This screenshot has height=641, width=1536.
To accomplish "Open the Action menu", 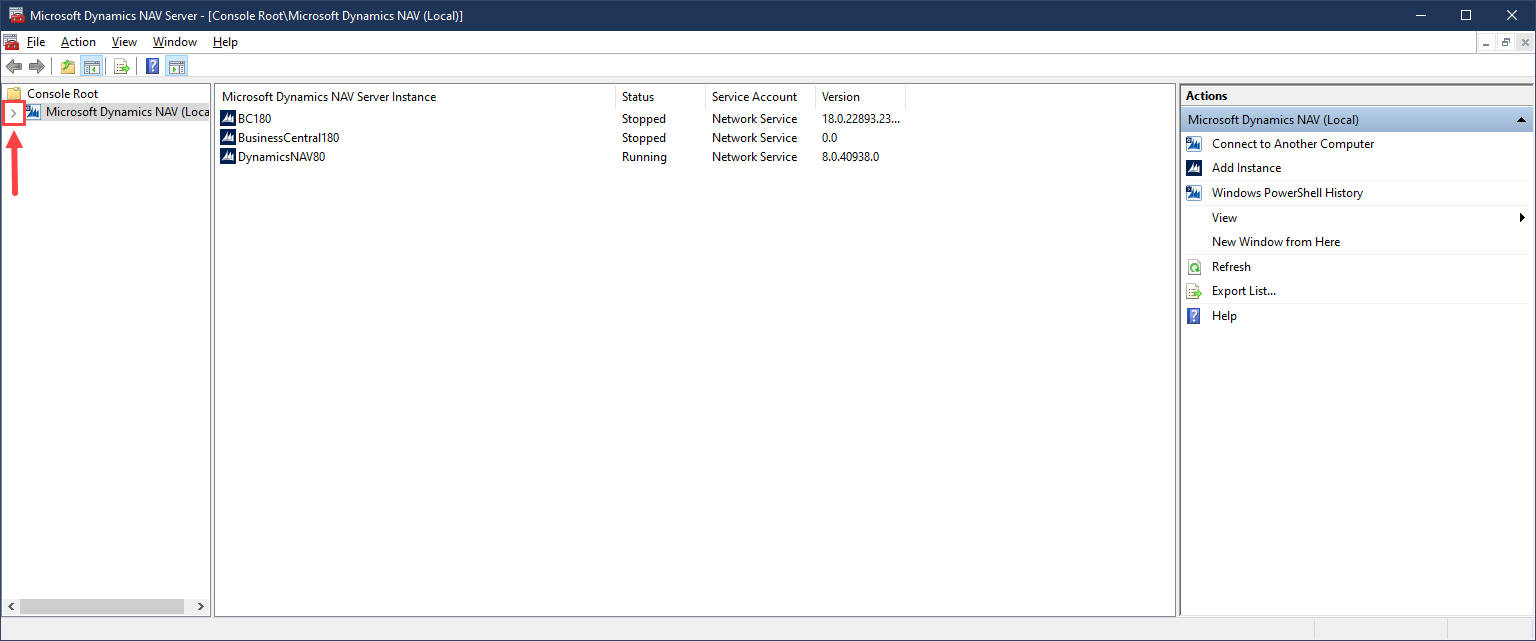I will pos(78,42).
